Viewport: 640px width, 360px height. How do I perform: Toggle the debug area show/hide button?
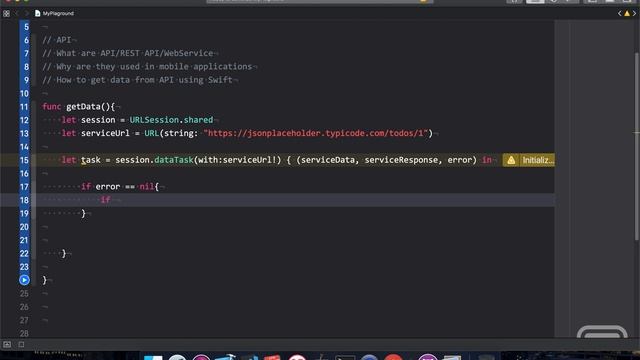pyautogui.click(x=7, y=344)
